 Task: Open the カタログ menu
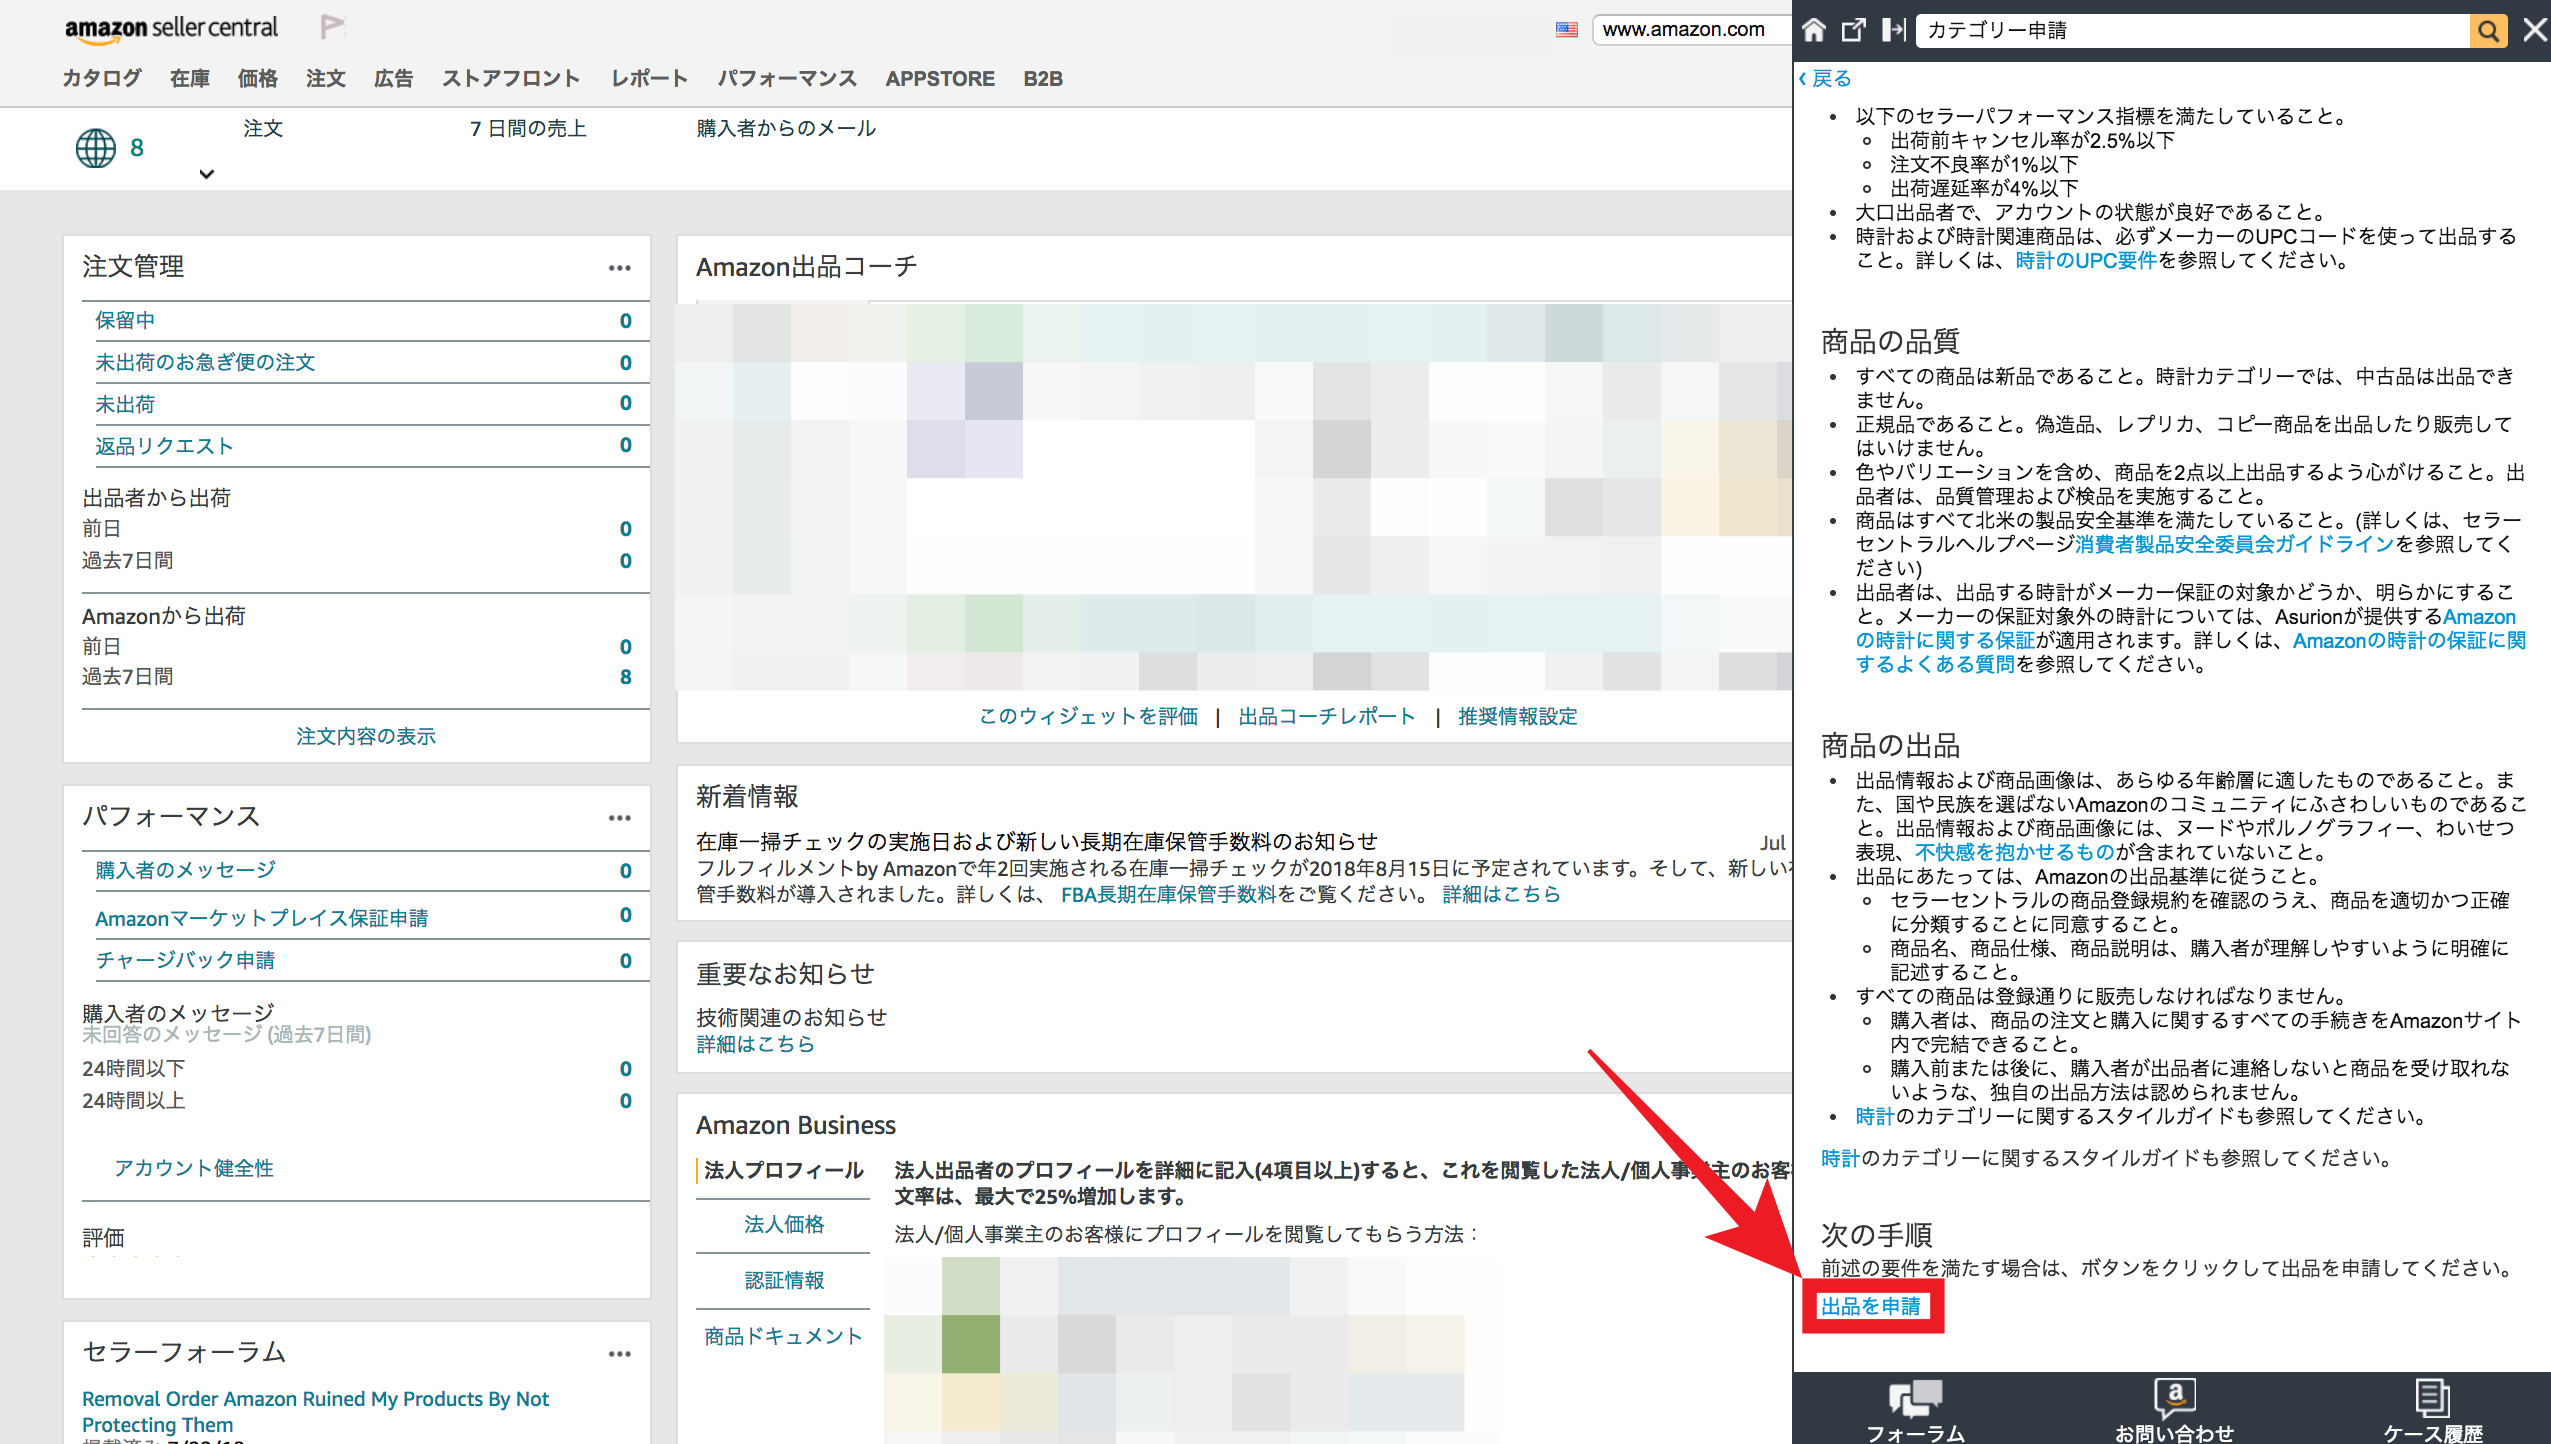[102, 79]
